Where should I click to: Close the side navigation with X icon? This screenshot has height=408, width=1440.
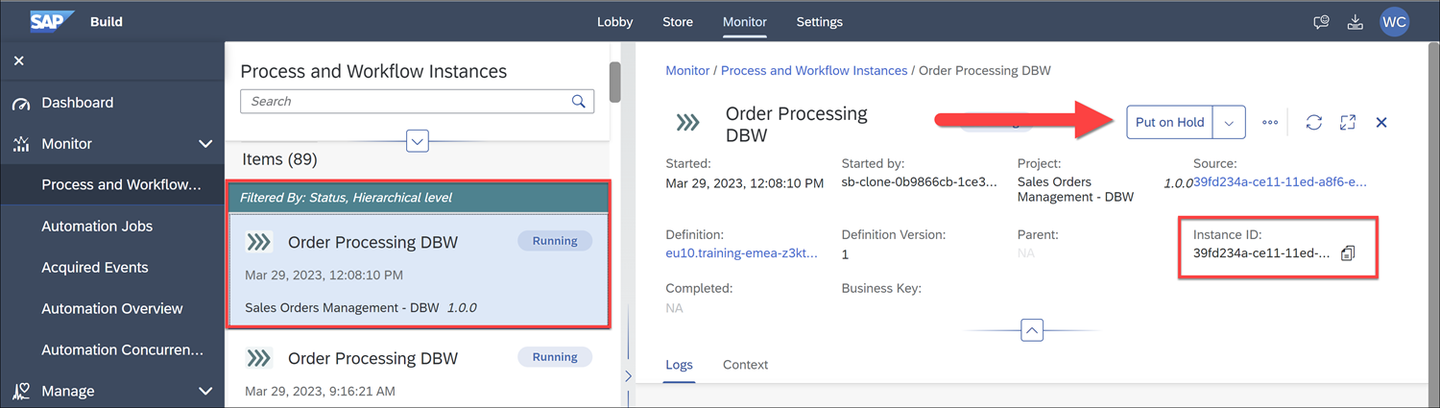[18, 61]
